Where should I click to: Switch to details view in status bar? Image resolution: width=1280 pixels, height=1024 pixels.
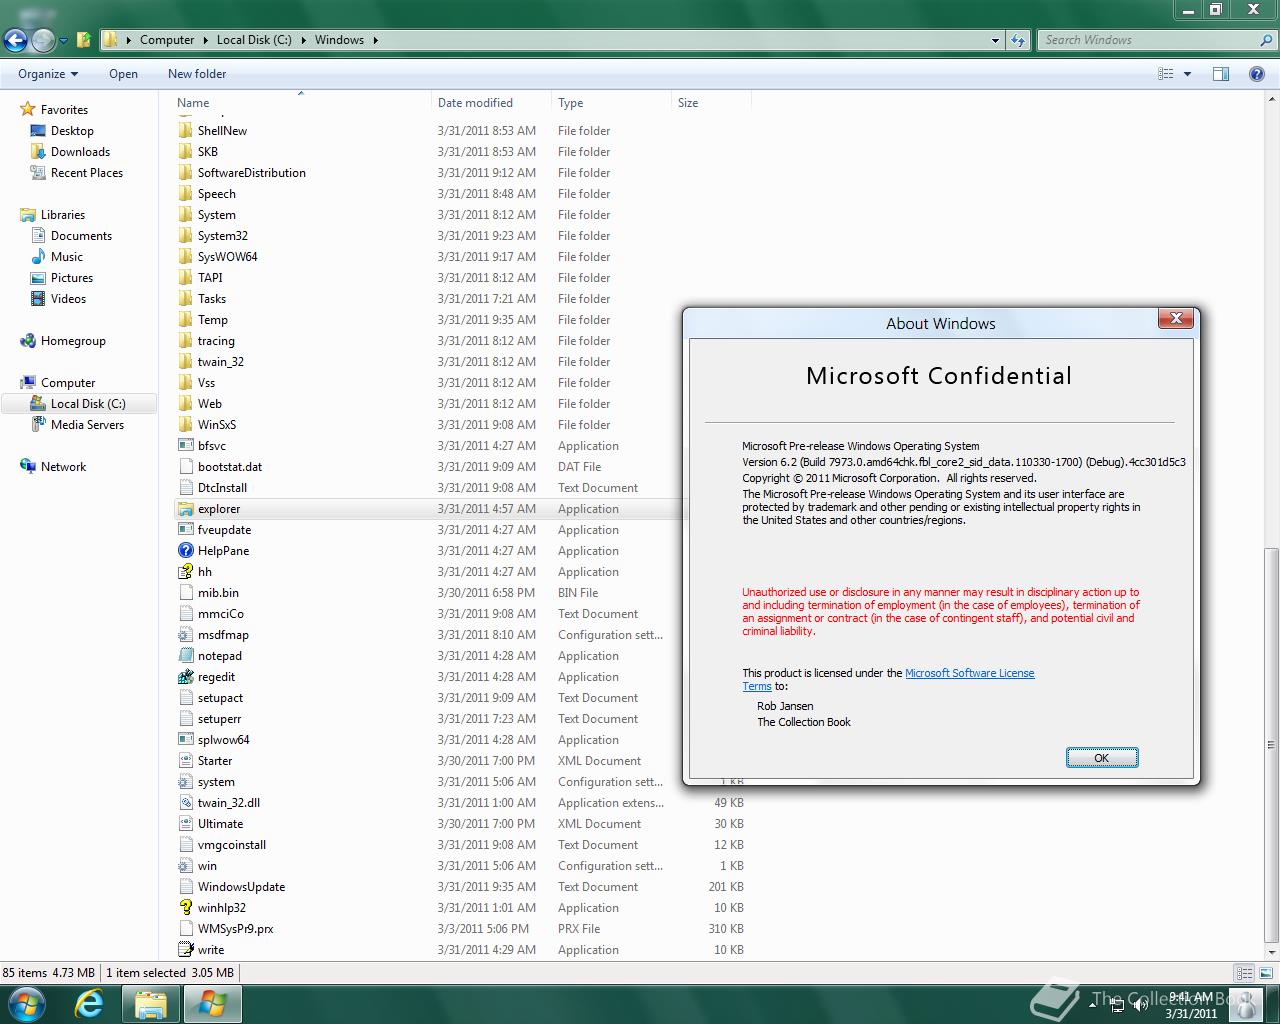[1245, 972]
